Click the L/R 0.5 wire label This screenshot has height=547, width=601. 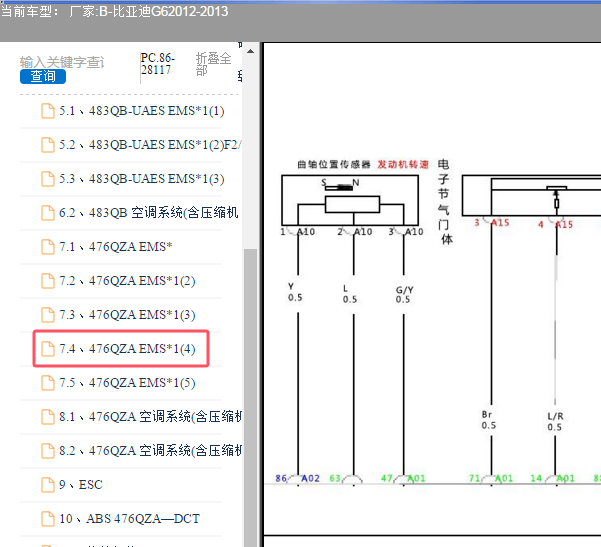555,422
